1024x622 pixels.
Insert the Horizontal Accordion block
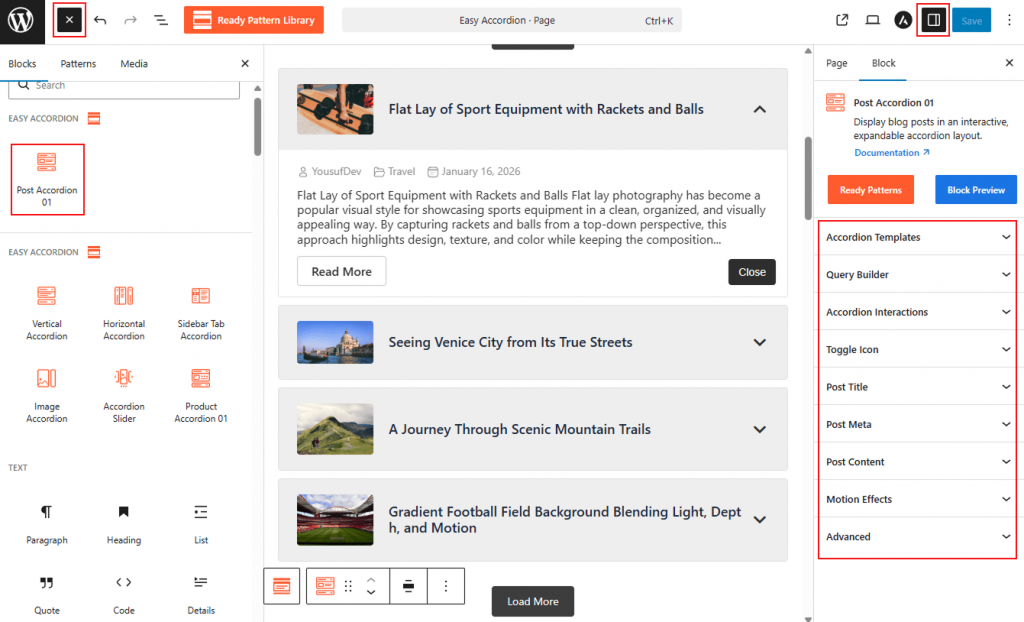124,312
